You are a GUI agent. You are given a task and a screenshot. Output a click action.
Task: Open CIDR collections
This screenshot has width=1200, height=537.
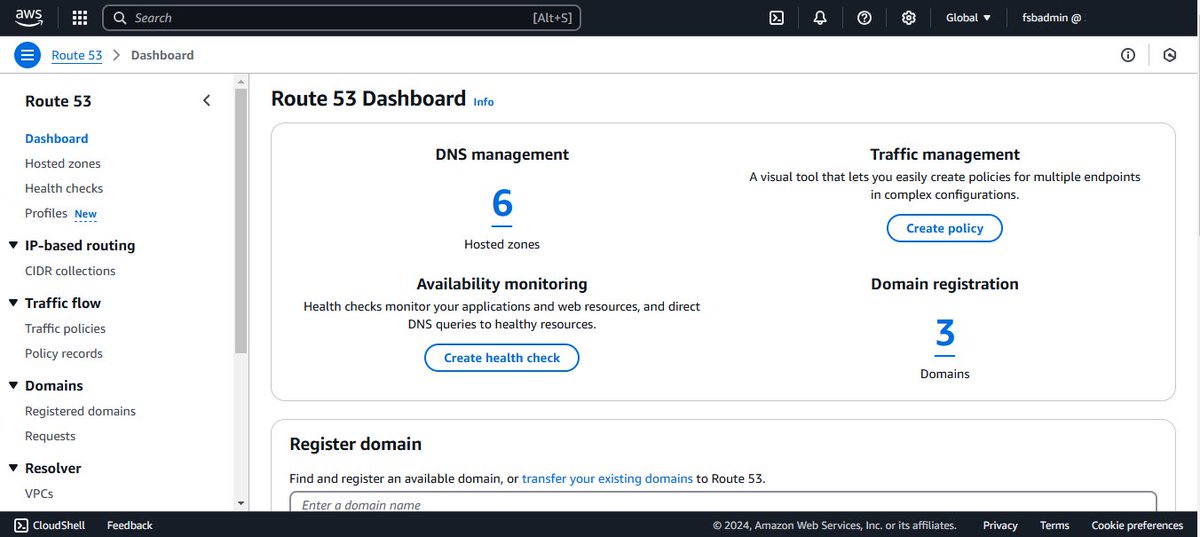click(70, 271)
